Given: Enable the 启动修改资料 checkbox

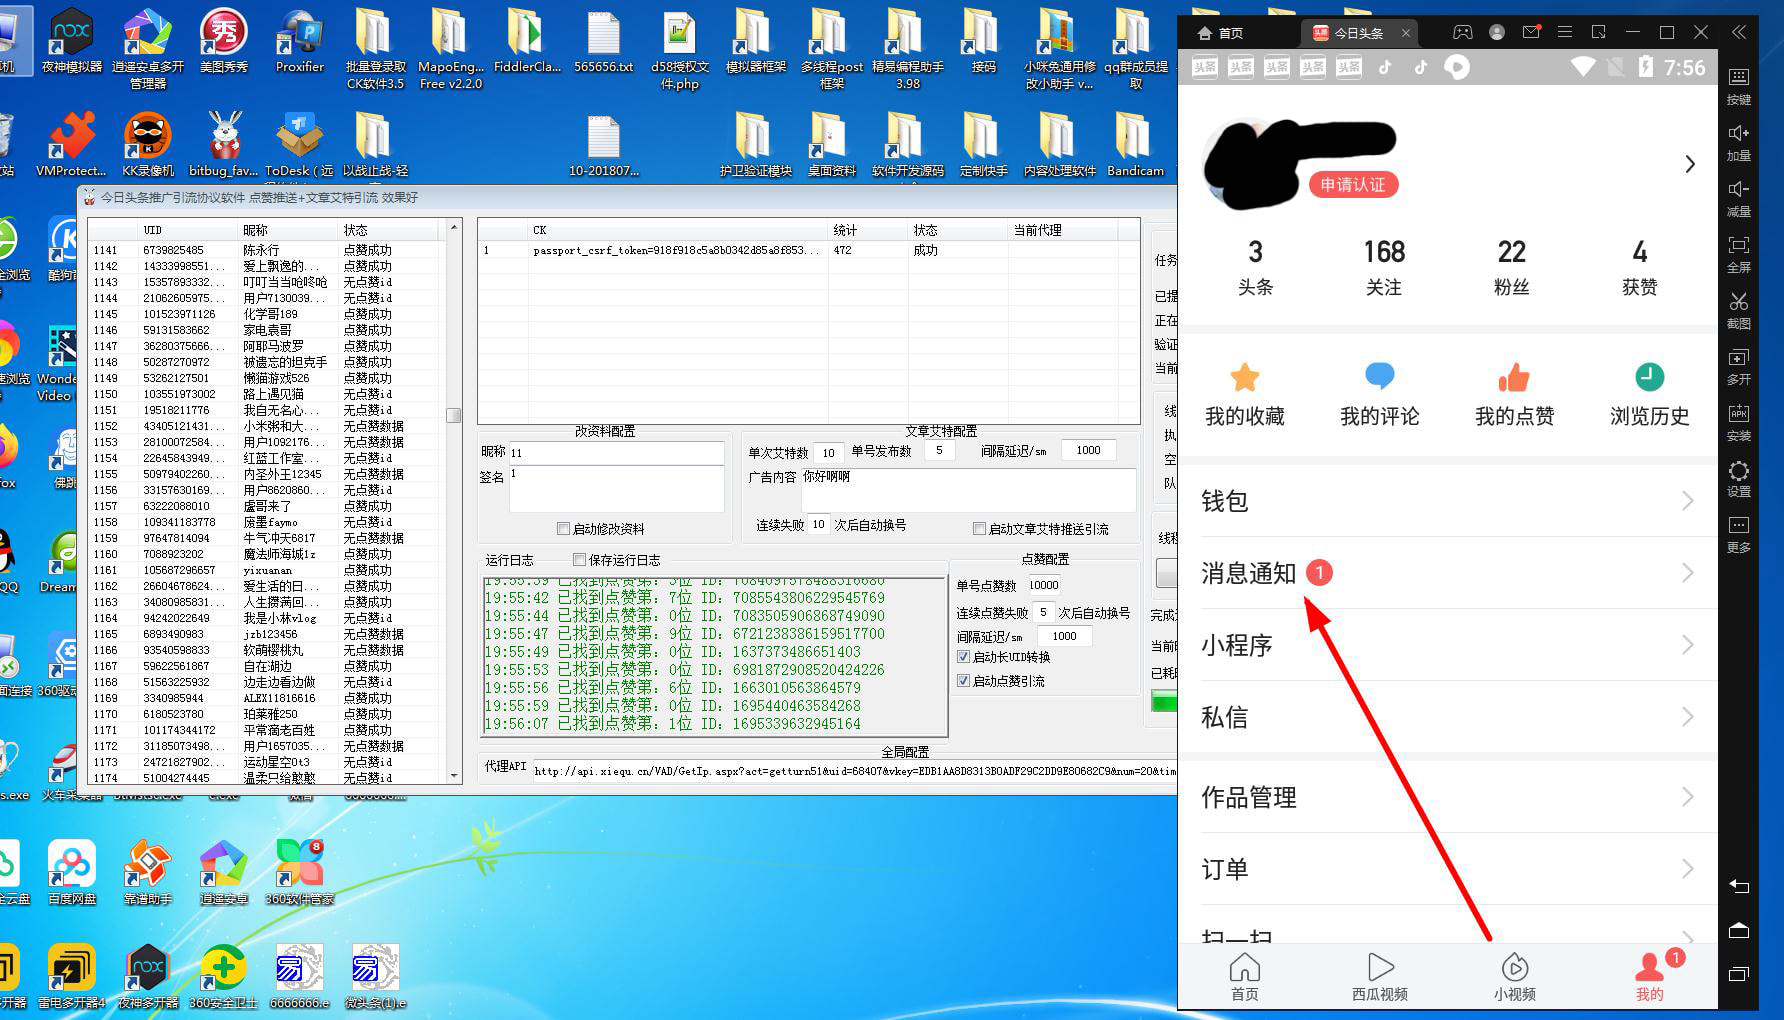Looking at the screenshot, I should [x=563, y=529].
